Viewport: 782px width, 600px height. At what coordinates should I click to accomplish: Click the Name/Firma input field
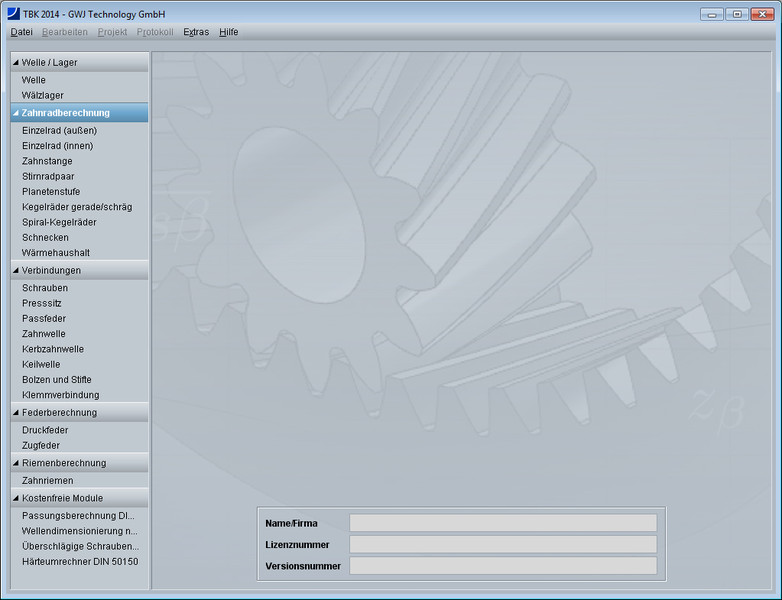point(502,523)
